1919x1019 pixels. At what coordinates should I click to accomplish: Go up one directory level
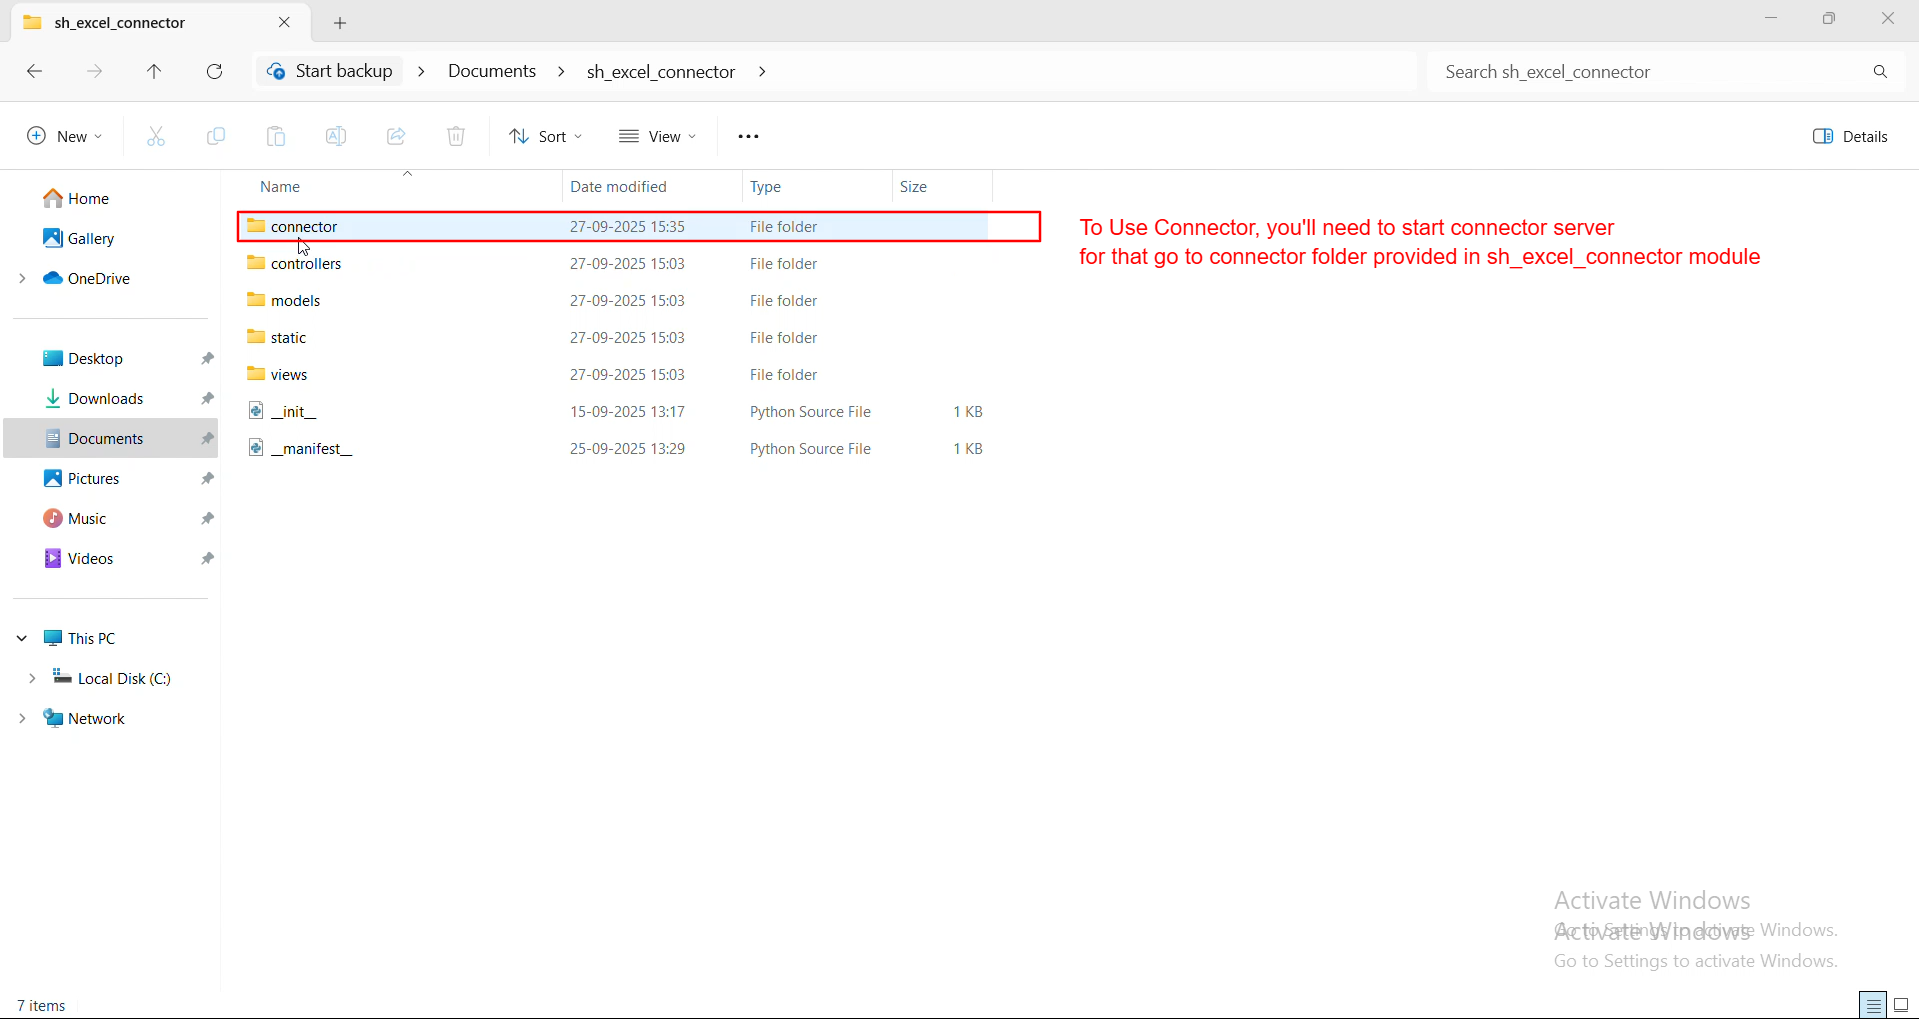(x=154, y=71)
